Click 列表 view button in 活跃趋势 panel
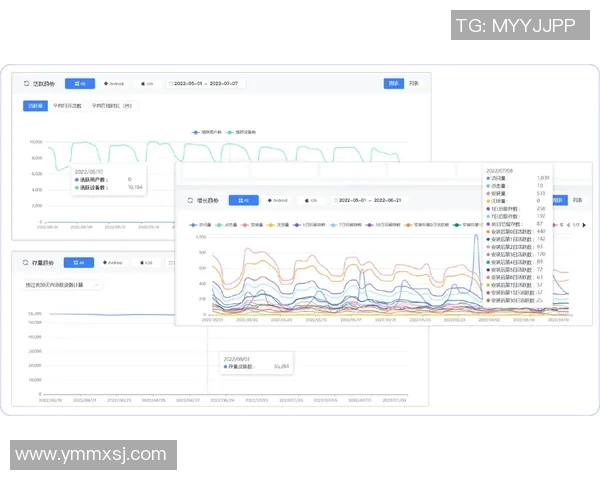 click(414, 84)
